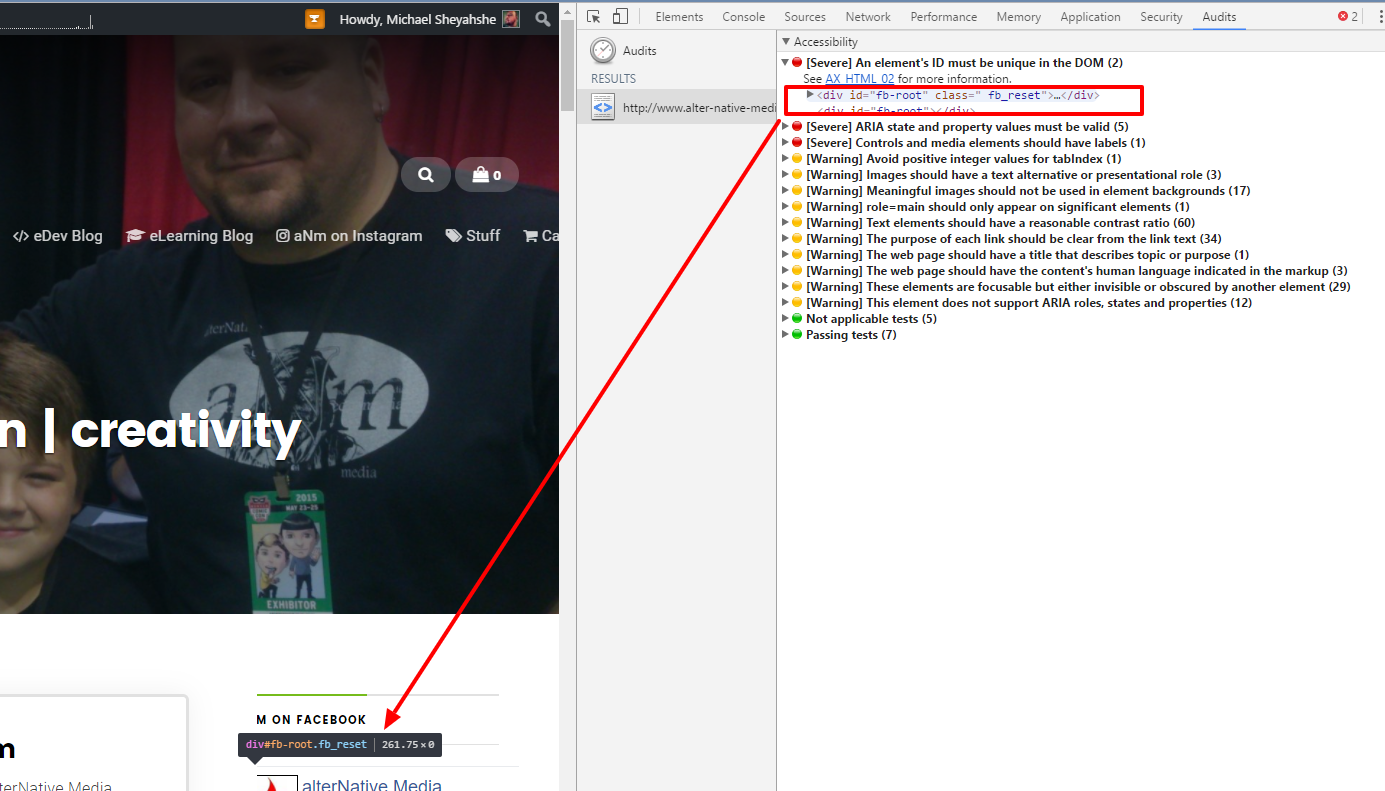The height and width of the screenshot is (791, 1385).
Task: Open the Performance tab
Action: click(x=944, y=17)
